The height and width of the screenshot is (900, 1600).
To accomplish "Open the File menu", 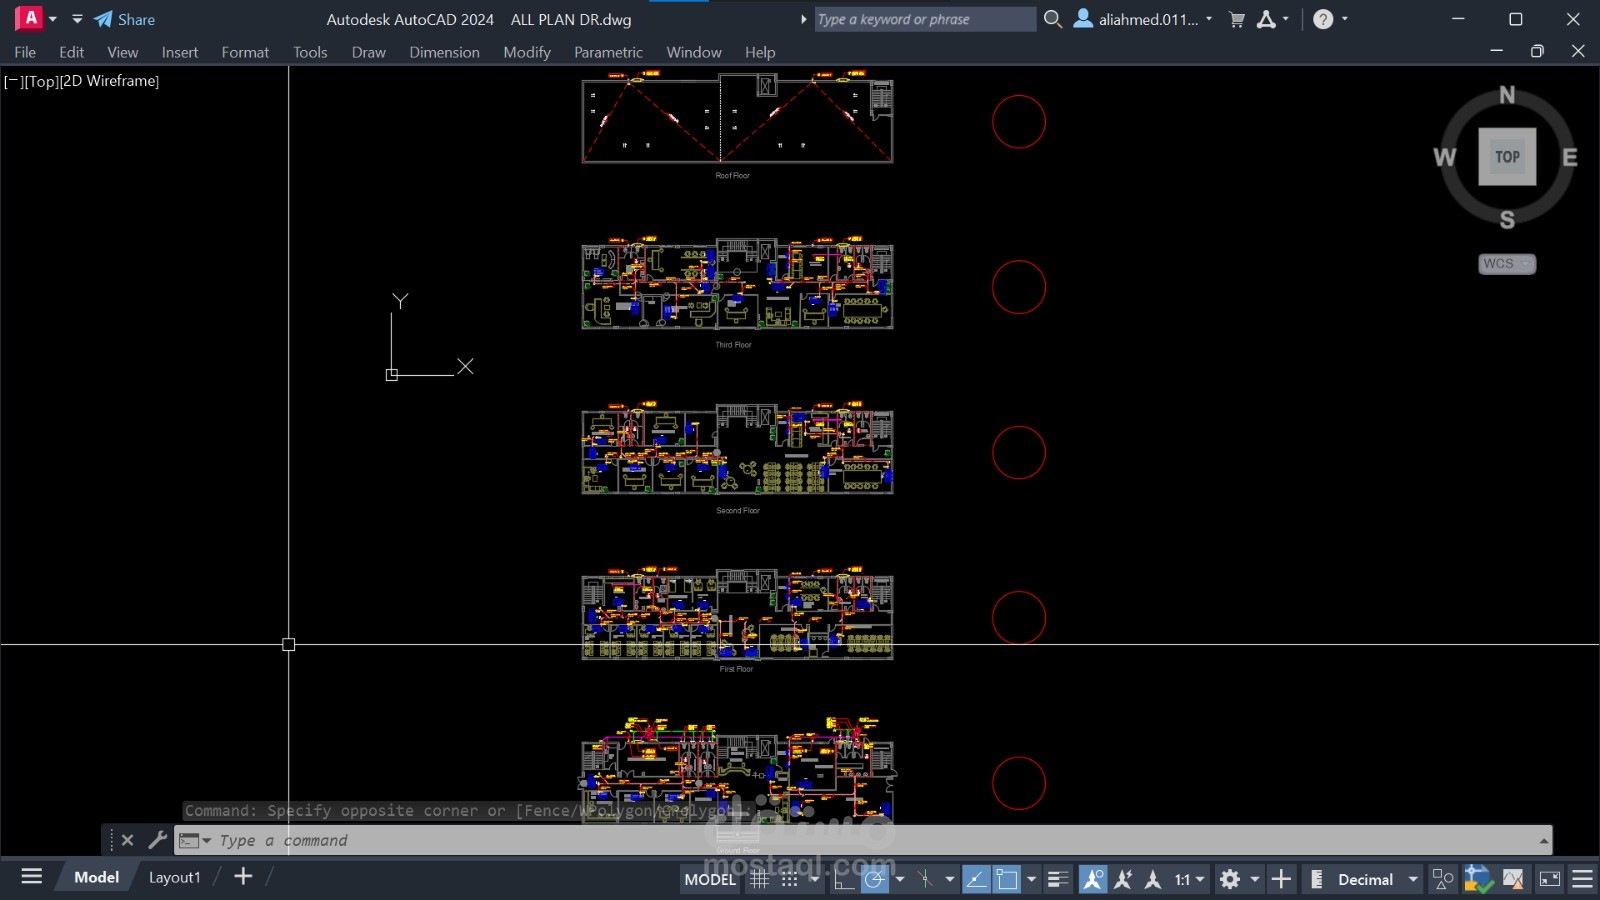I will [x=25, y=52].
